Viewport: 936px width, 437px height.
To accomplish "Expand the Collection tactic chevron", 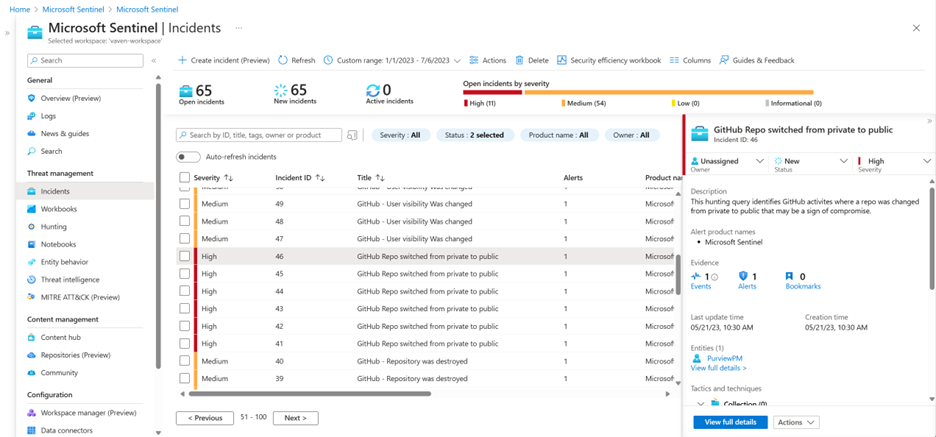I will coord(701,404).
